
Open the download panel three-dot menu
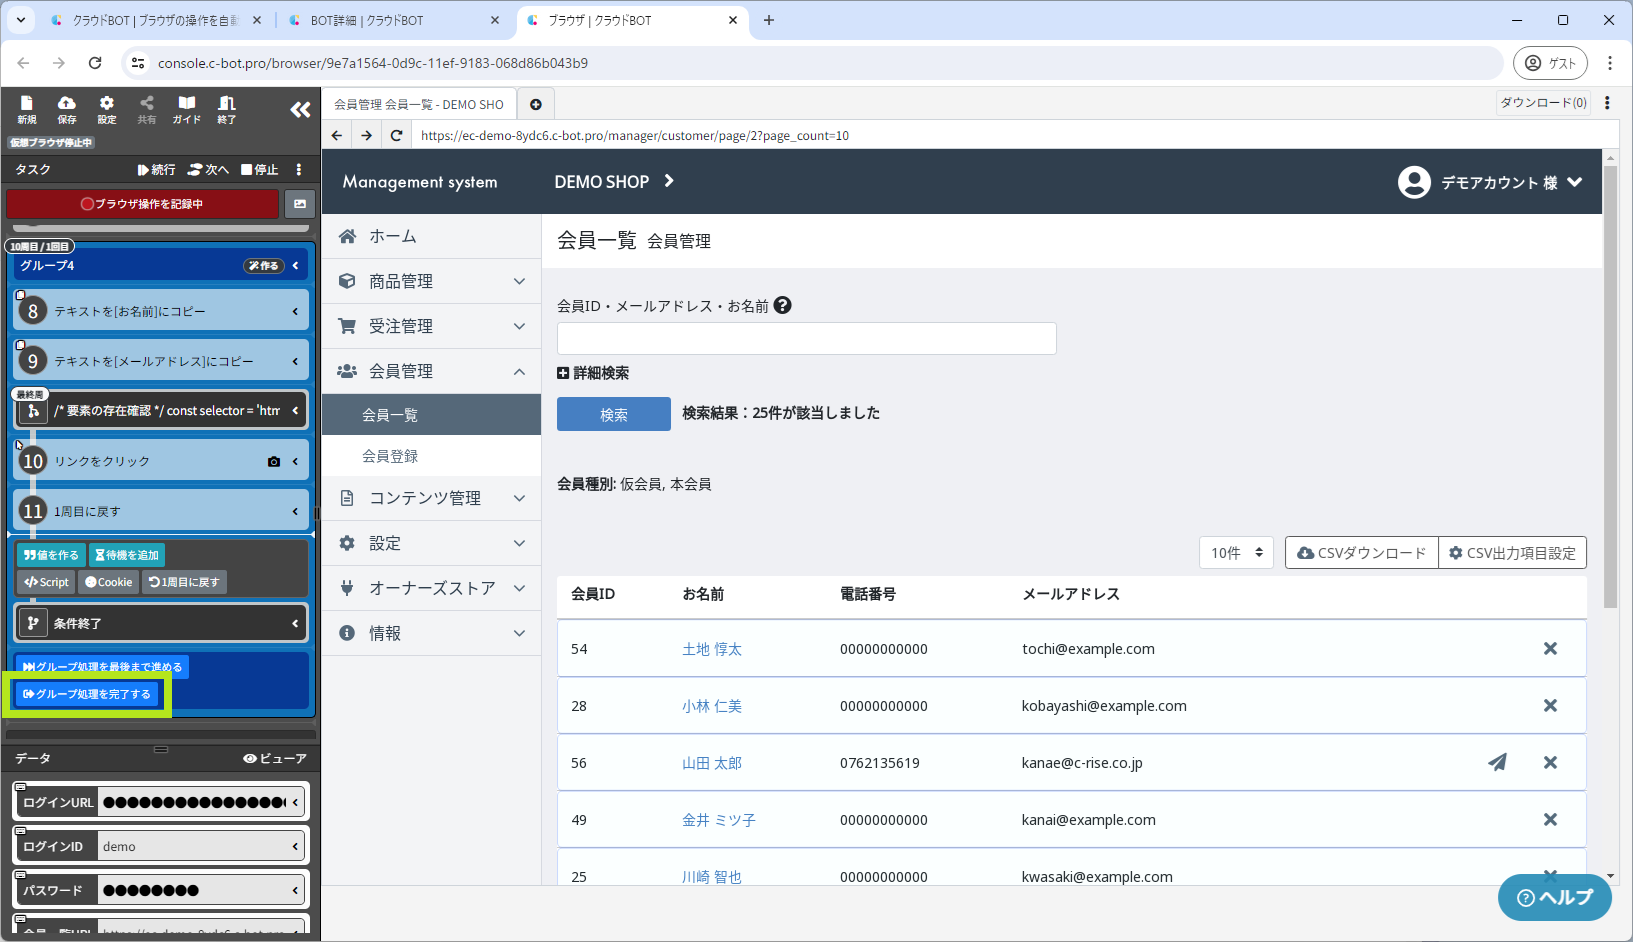click(1607, 102)
